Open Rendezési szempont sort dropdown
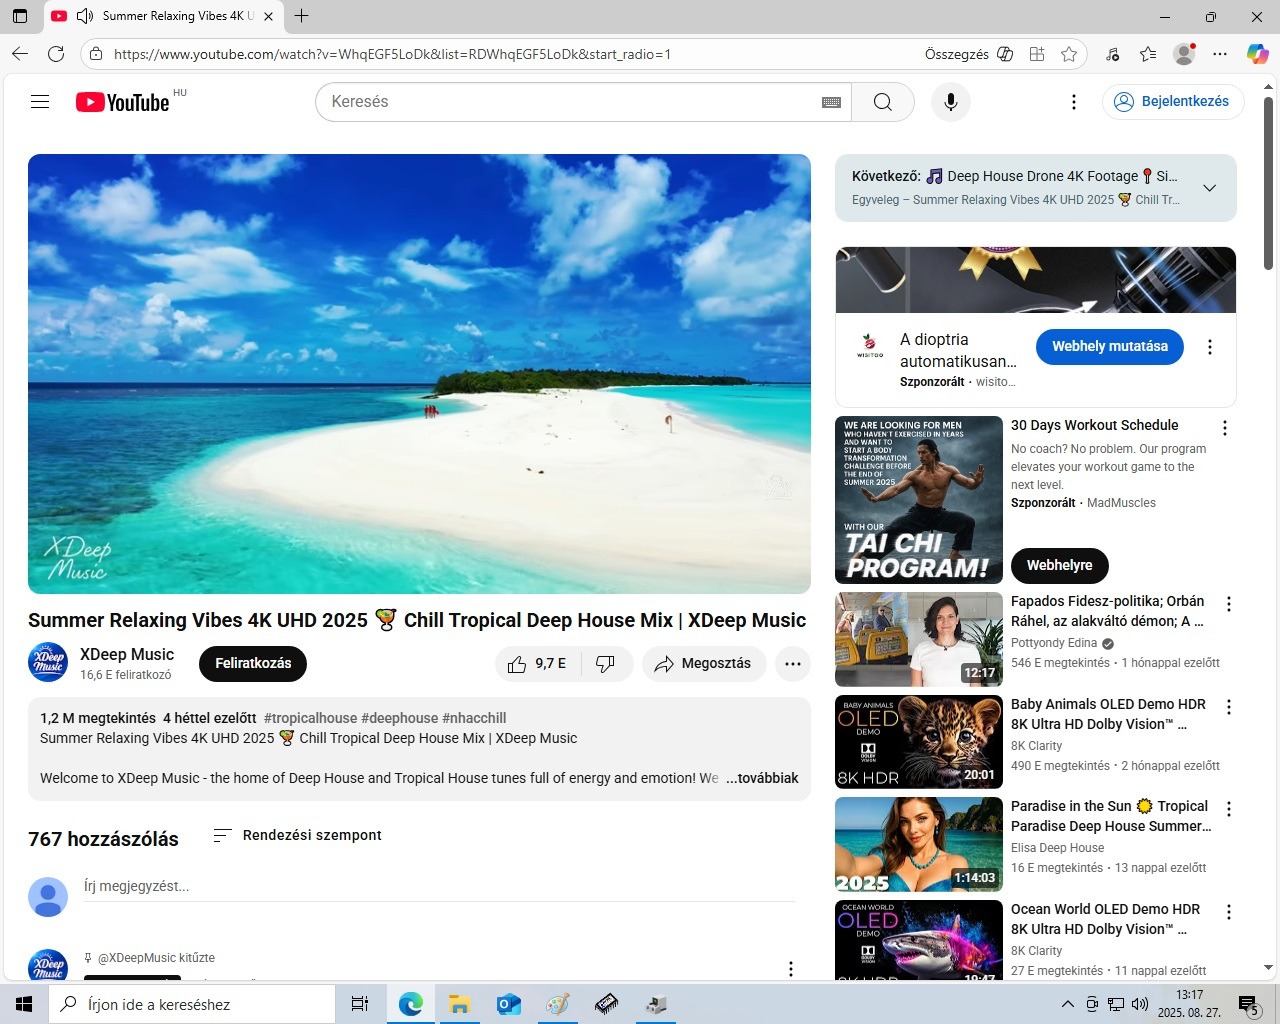Screen dimensions: 1280x1024 (298, 835)
